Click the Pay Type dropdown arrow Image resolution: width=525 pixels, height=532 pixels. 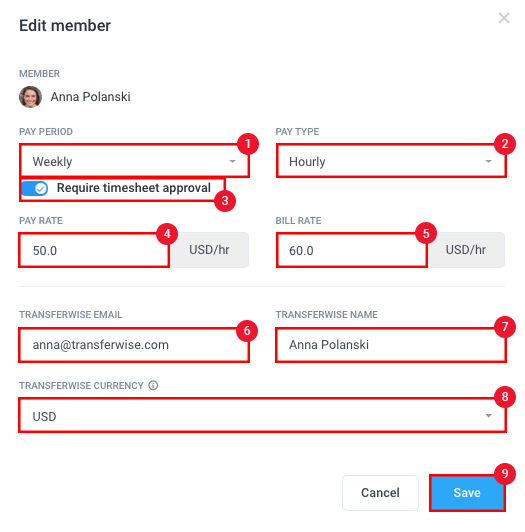(488, 161)
